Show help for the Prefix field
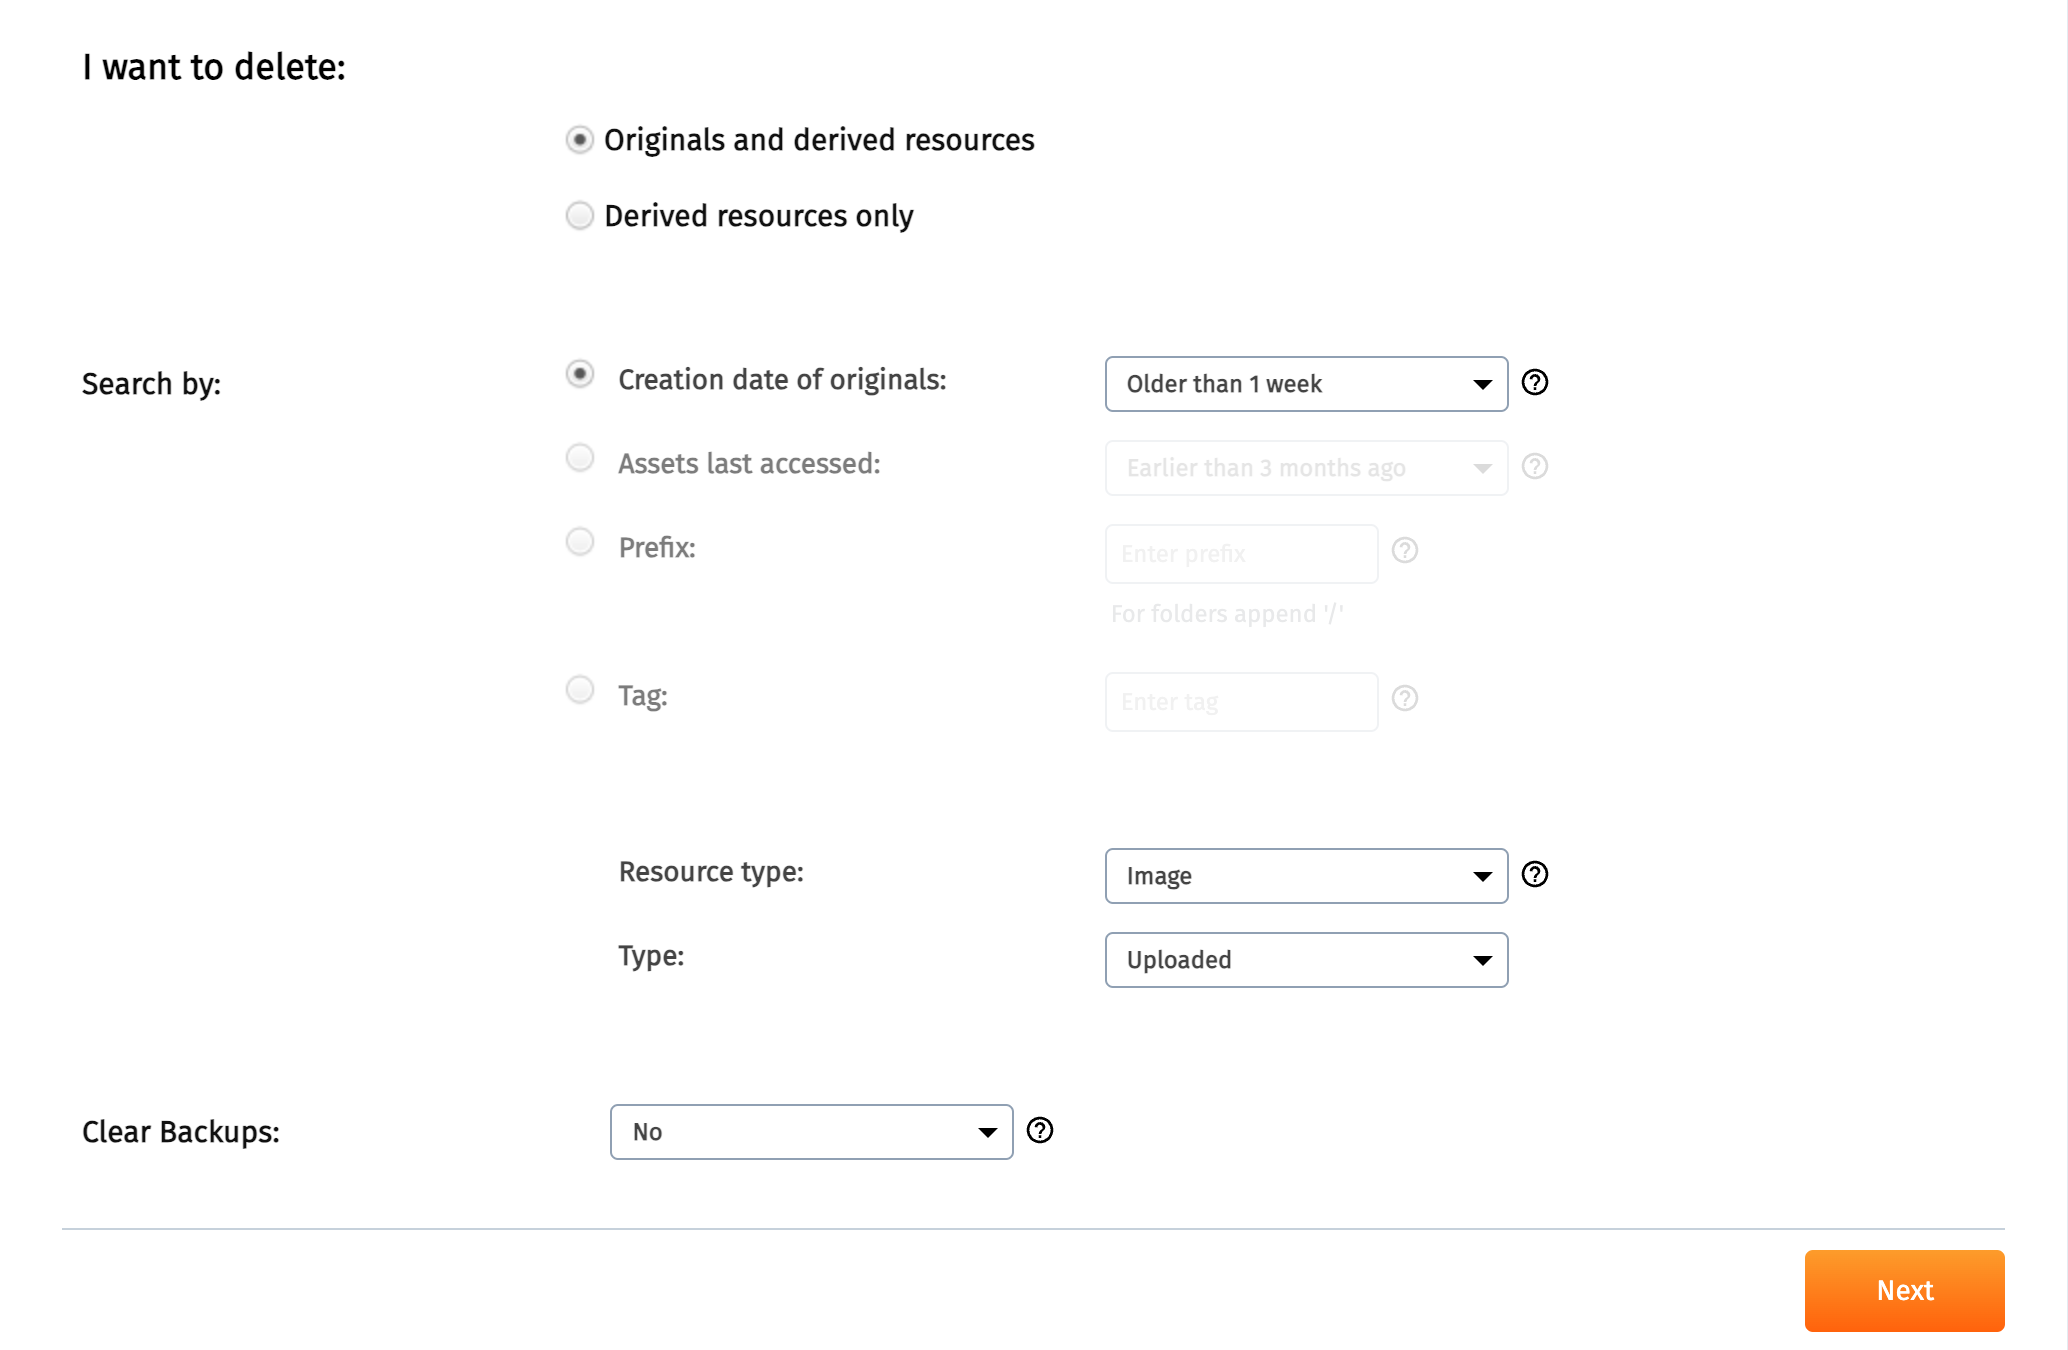 click(x=1404, y=551)
